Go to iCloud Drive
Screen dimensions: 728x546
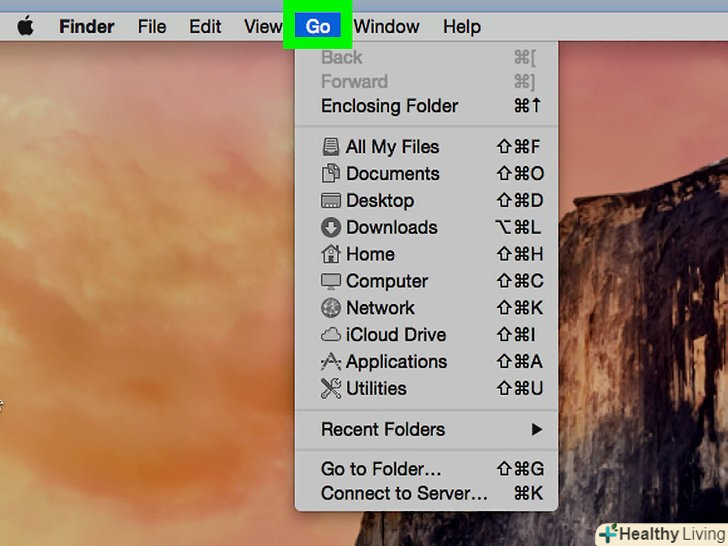tap(426, 335)
